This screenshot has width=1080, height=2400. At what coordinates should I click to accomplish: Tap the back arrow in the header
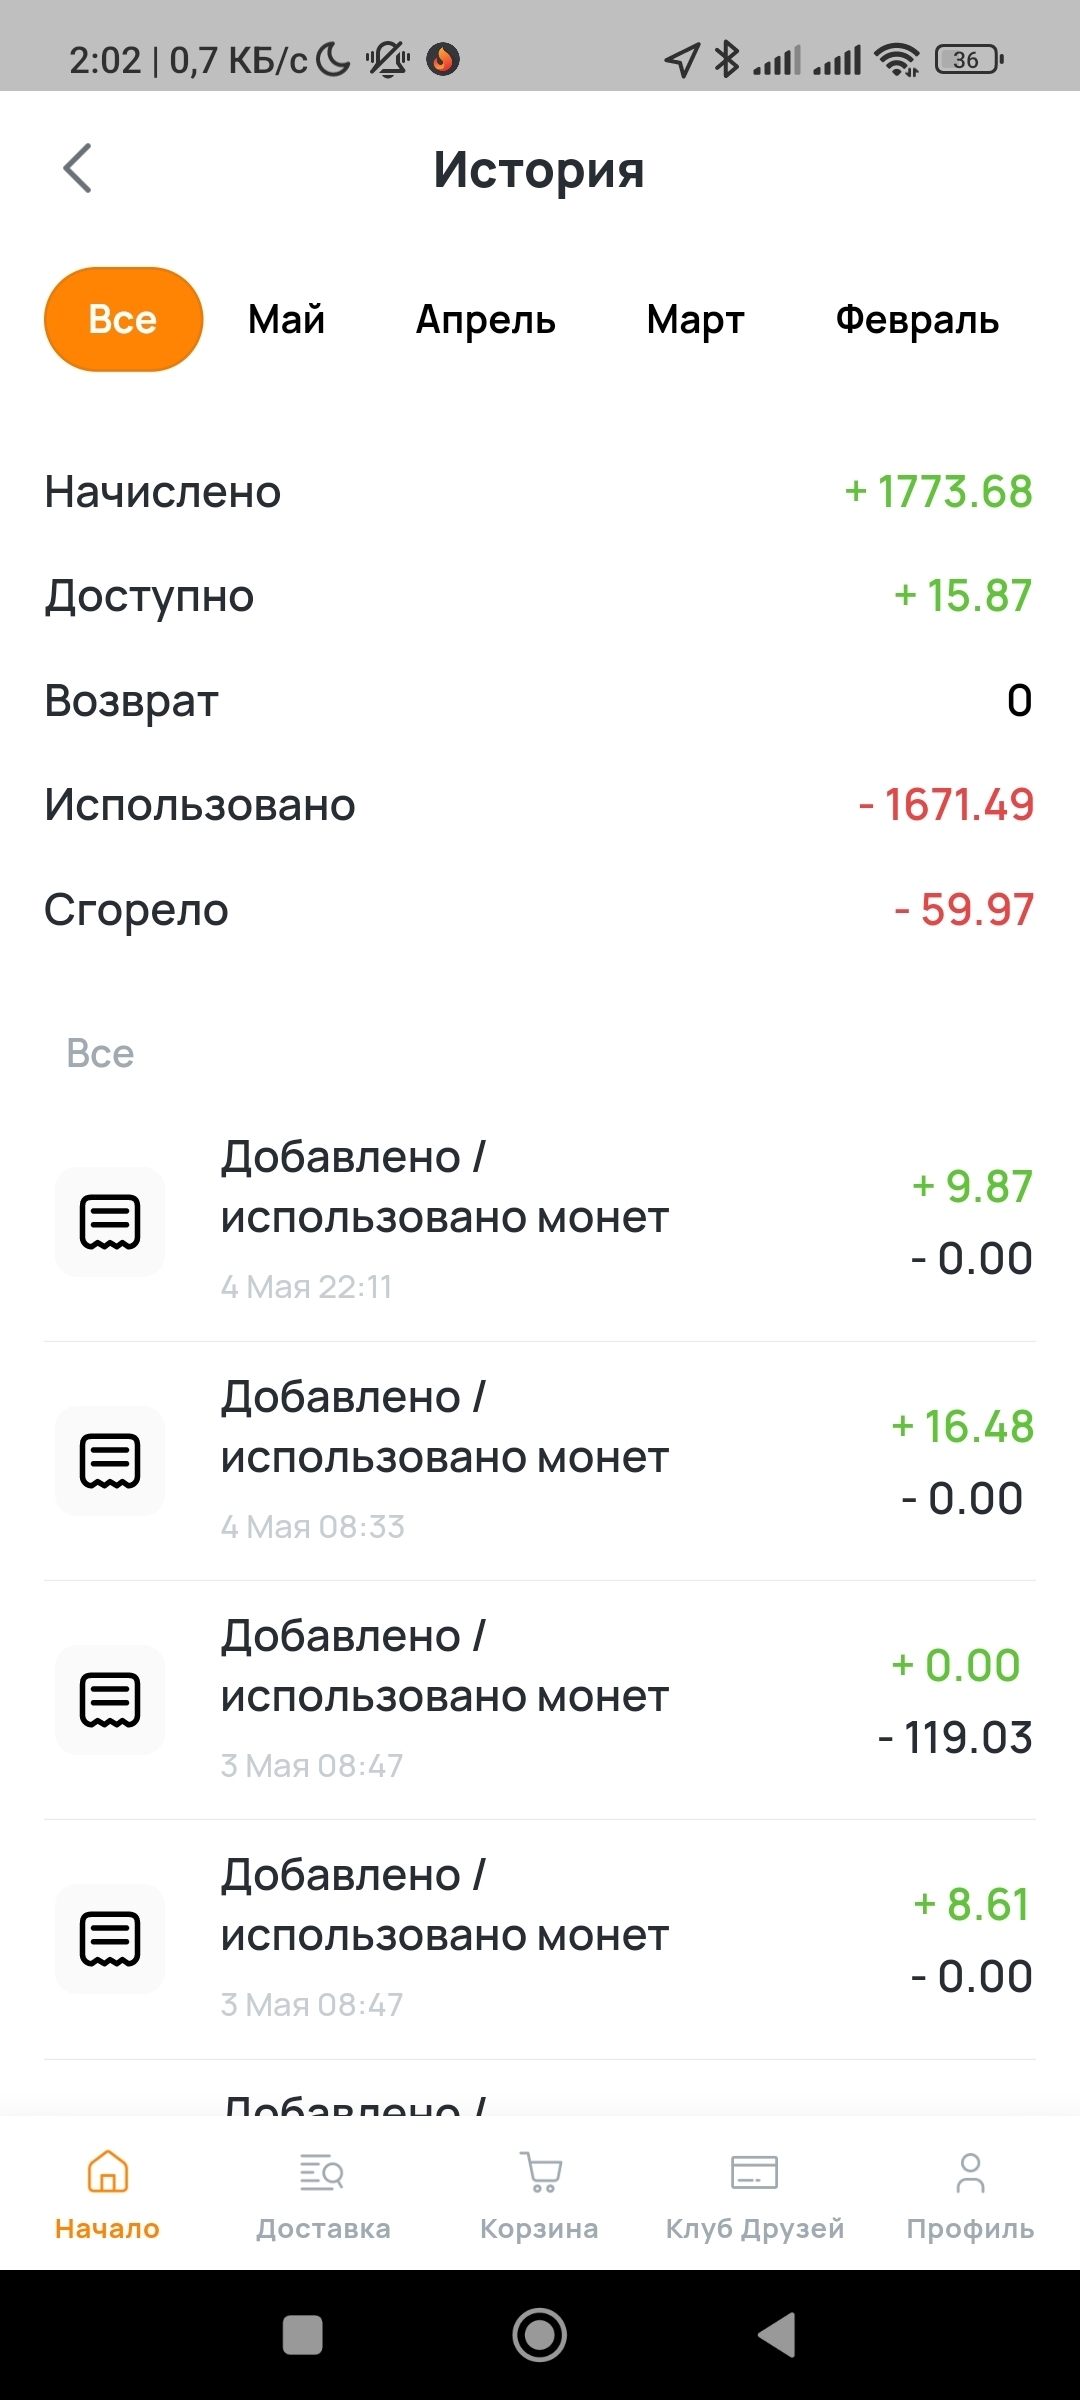tap(78, 168)
